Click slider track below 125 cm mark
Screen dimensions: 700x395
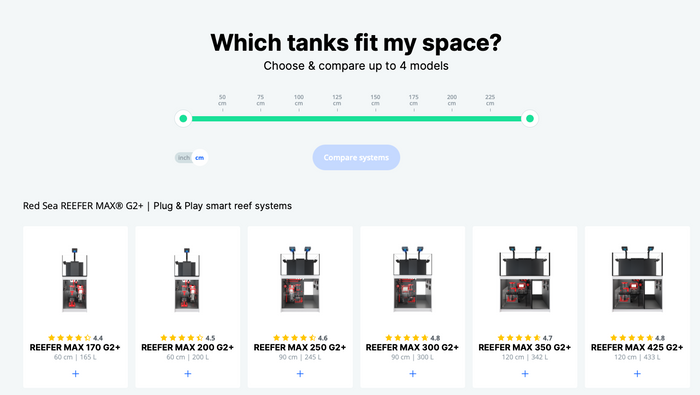pos(337,119)
